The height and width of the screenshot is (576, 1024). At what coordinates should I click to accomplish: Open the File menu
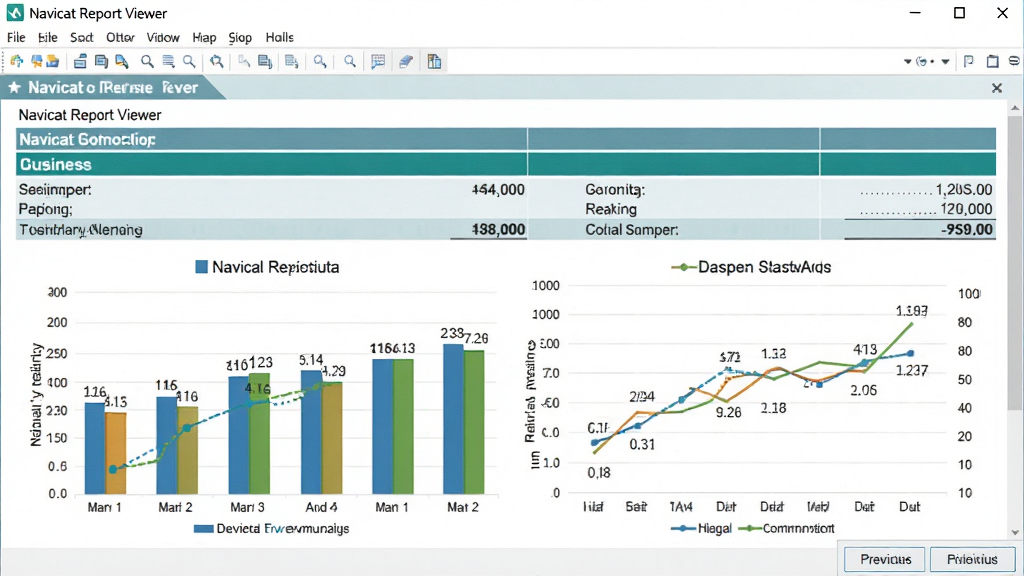16,37
